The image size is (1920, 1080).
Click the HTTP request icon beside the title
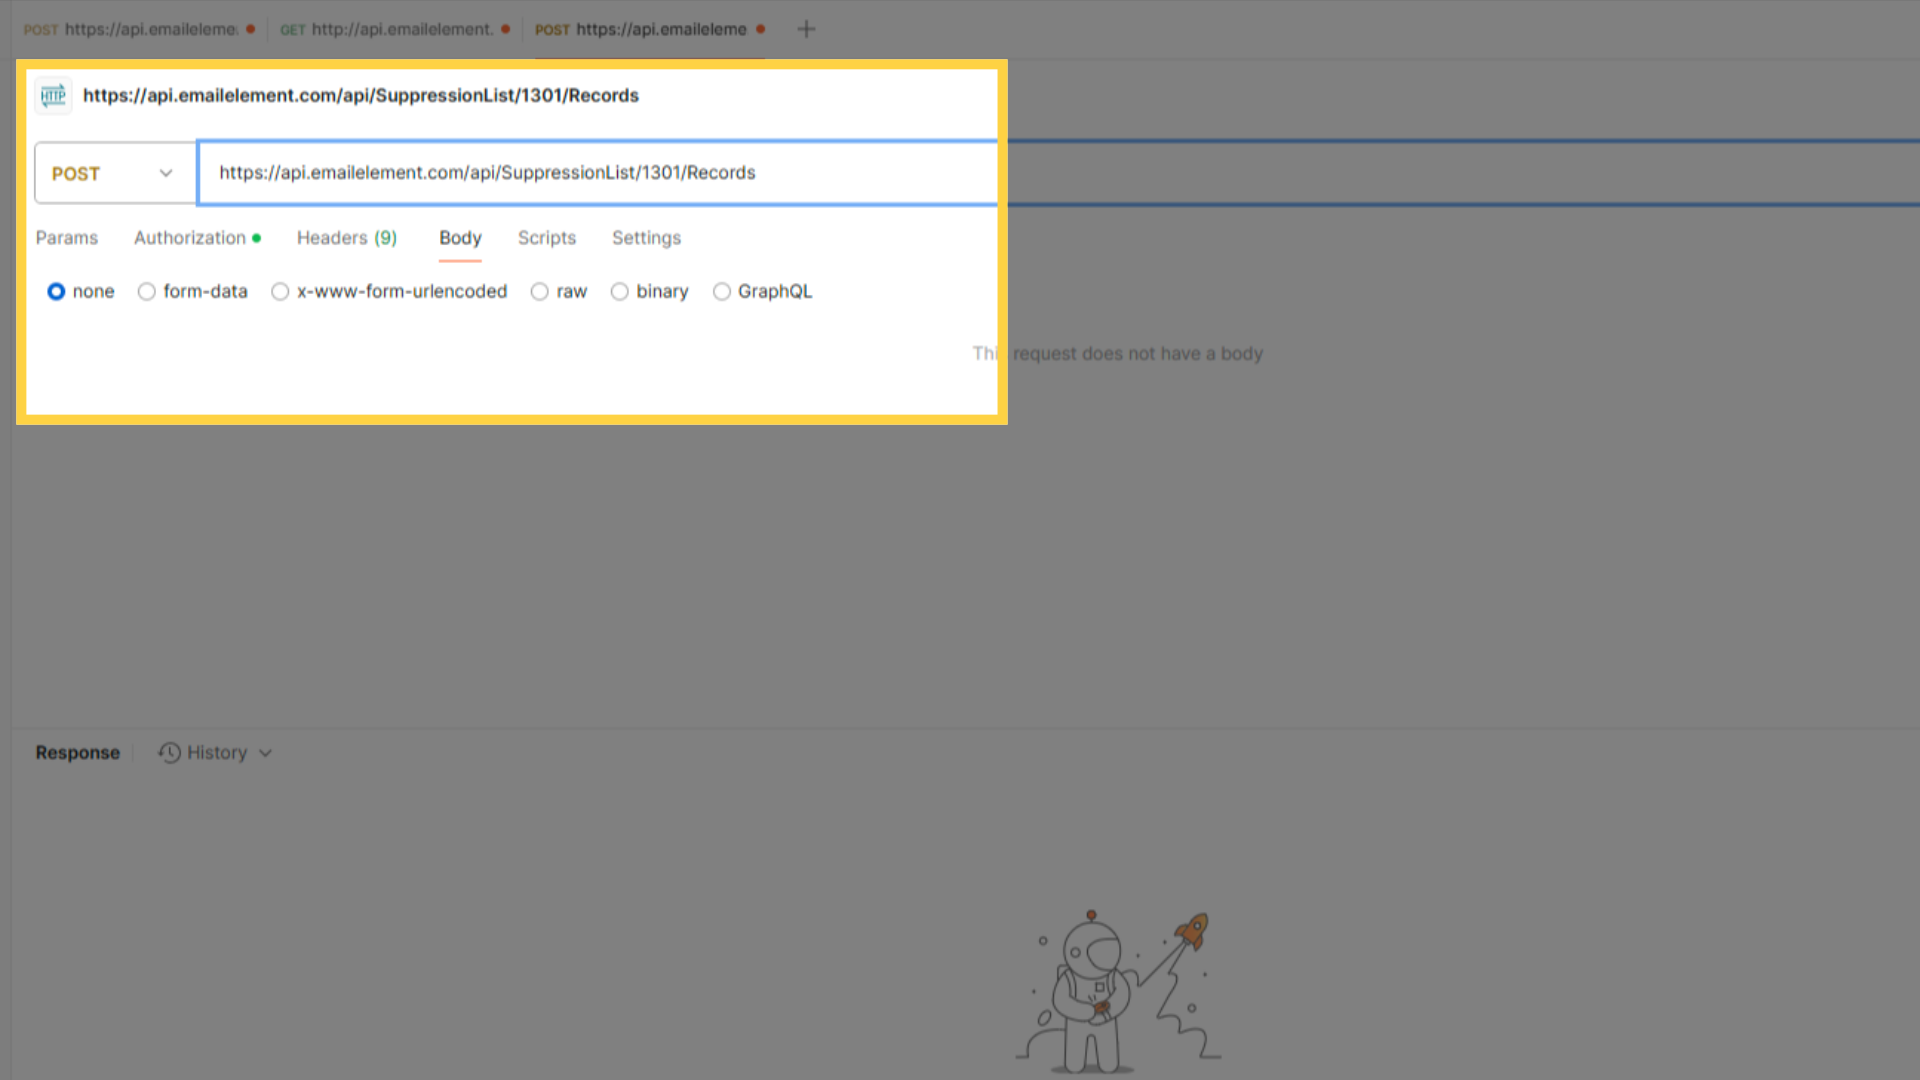click(53, 96)
